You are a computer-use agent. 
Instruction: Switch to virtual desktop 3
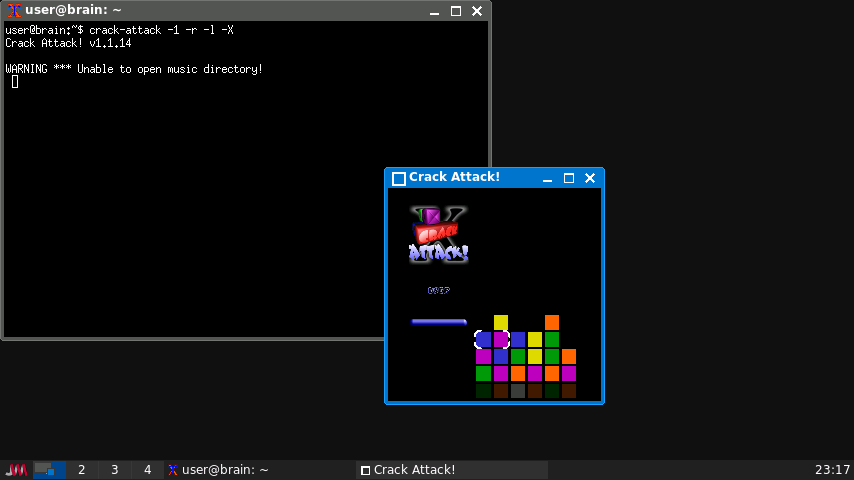114,470
